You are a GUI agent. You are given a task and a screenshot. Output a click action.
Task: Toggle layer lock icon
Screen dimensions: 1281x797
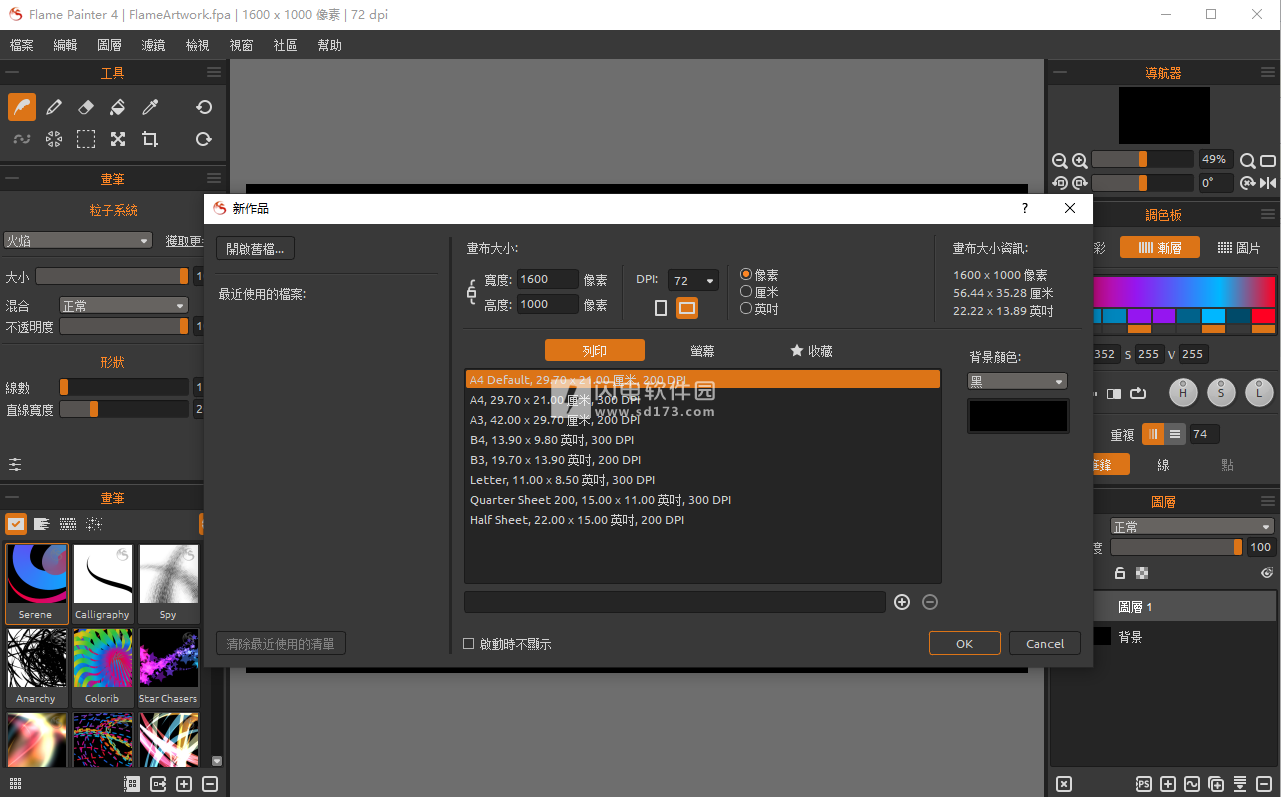coord(1120,573)
